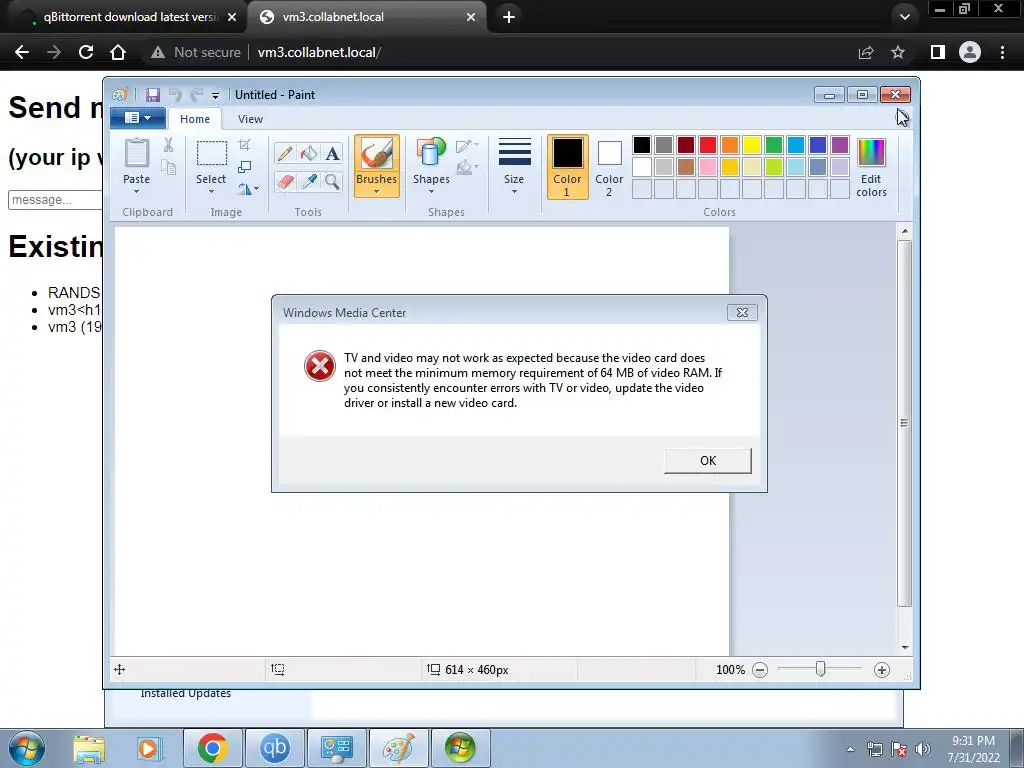Pick the green color swatch
1024x768 pixels.
coord(774,145)
